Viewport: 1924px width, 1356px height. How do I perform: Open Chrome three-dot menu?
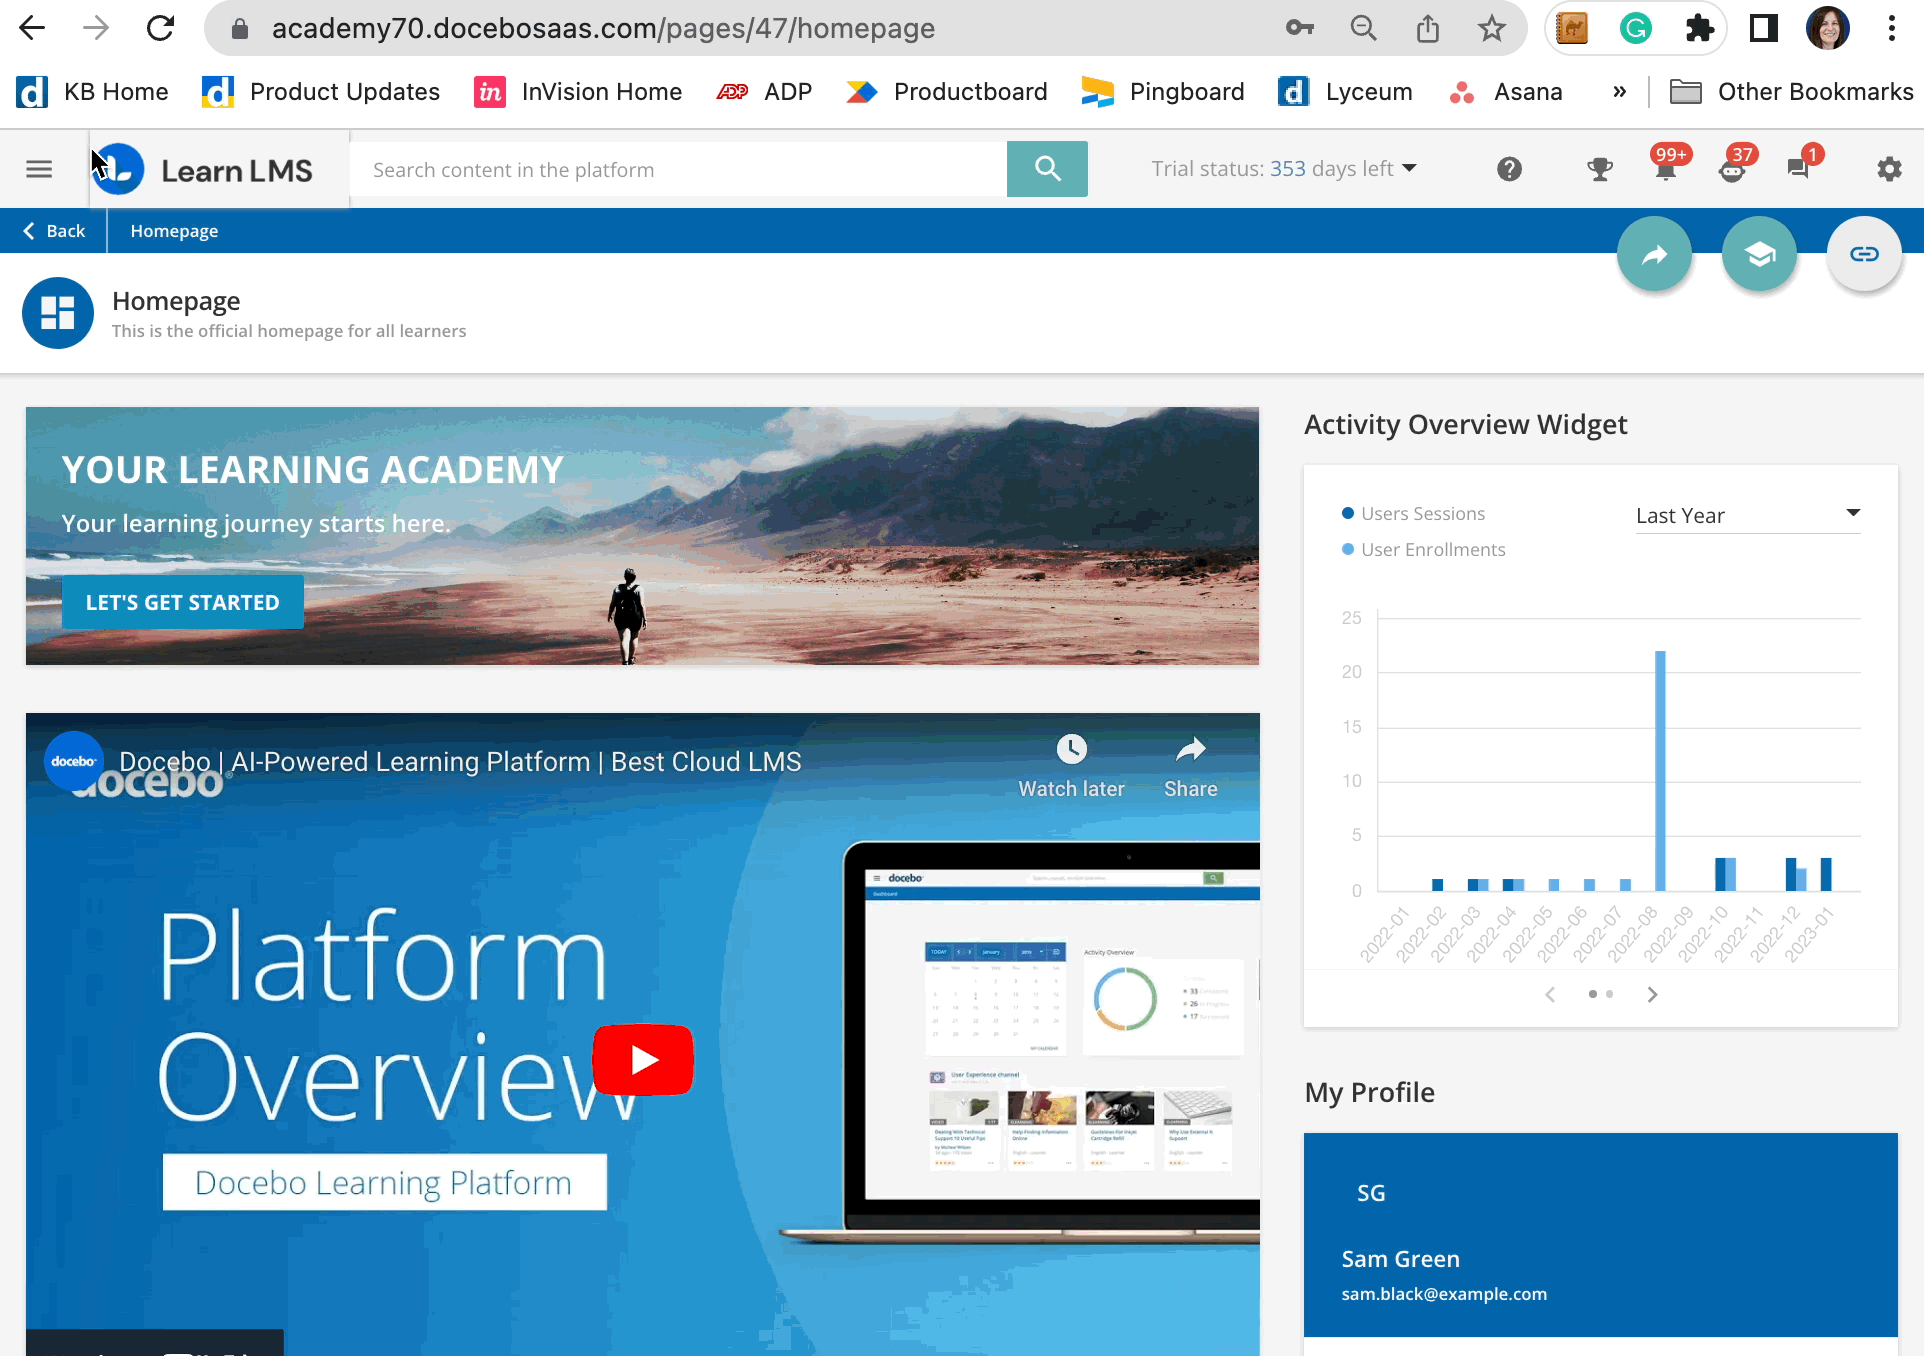point(1891,28)
